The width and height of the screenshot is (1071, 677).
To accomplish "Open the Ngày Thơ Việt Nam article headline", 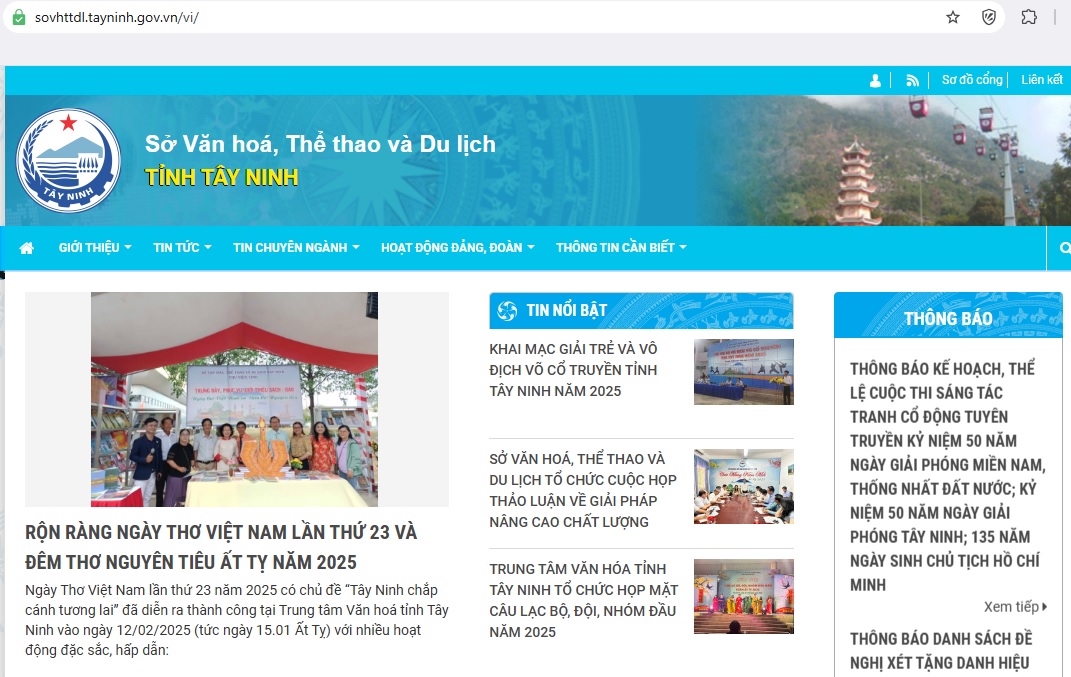I will [x=220, y=546].
